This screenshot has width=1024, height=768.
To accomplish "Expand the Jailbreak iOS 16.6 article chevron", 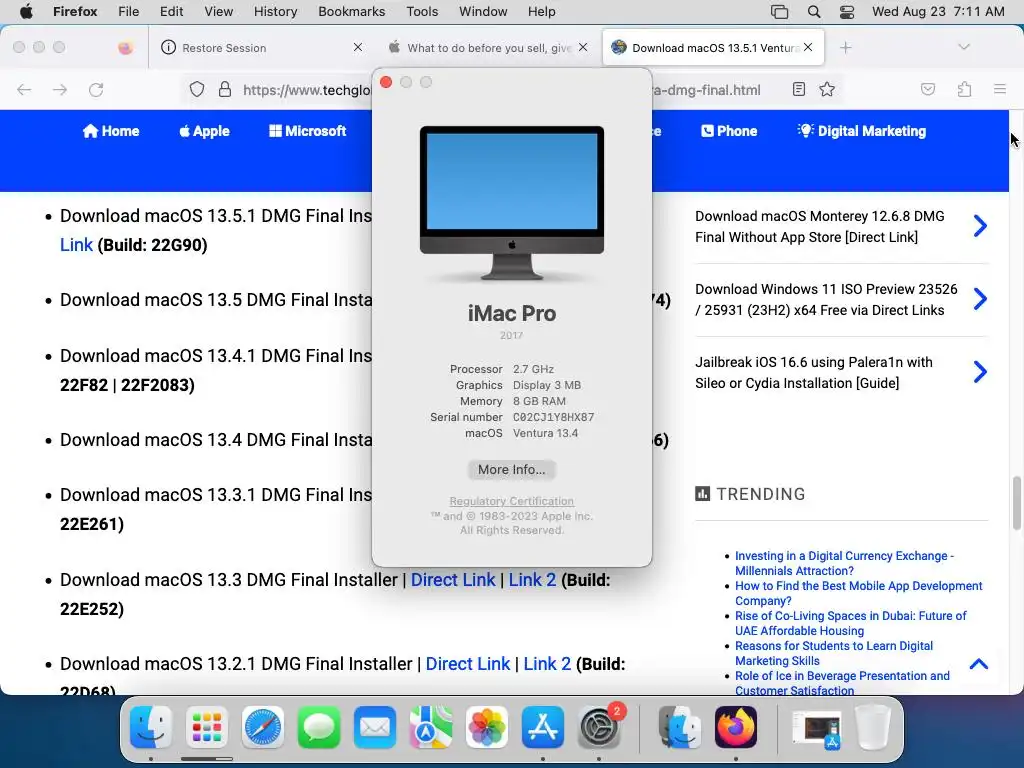I will 980,372.
